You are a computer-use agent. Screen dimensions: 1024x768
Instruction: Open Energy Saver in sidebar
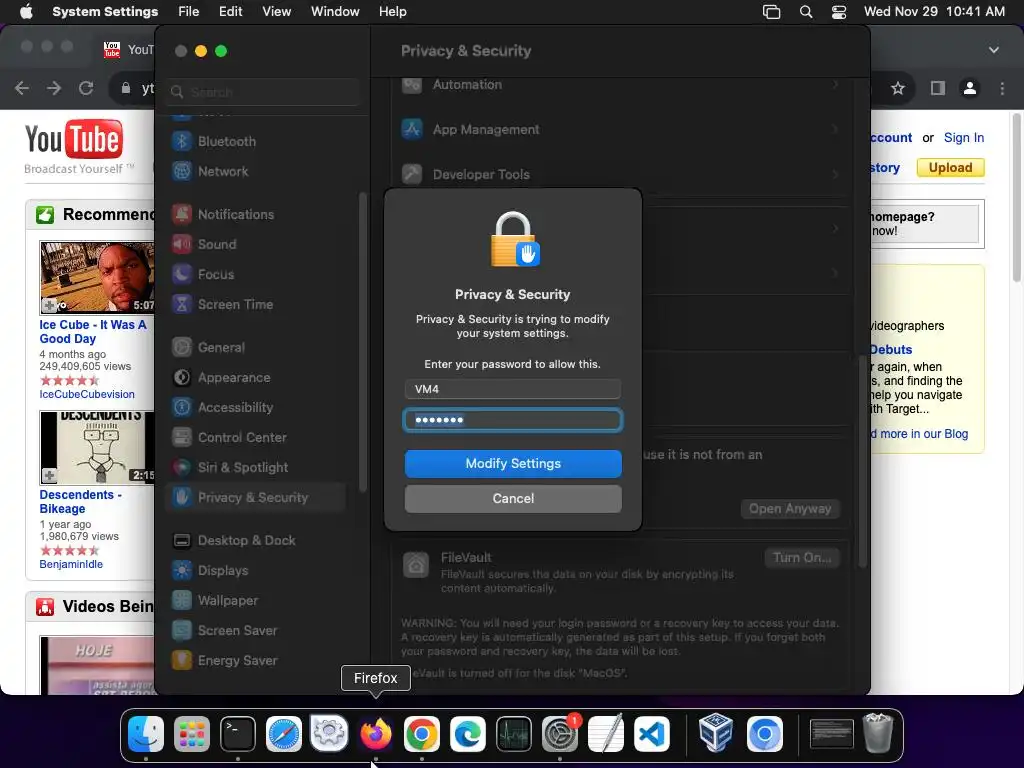click(x=255, y=661)
